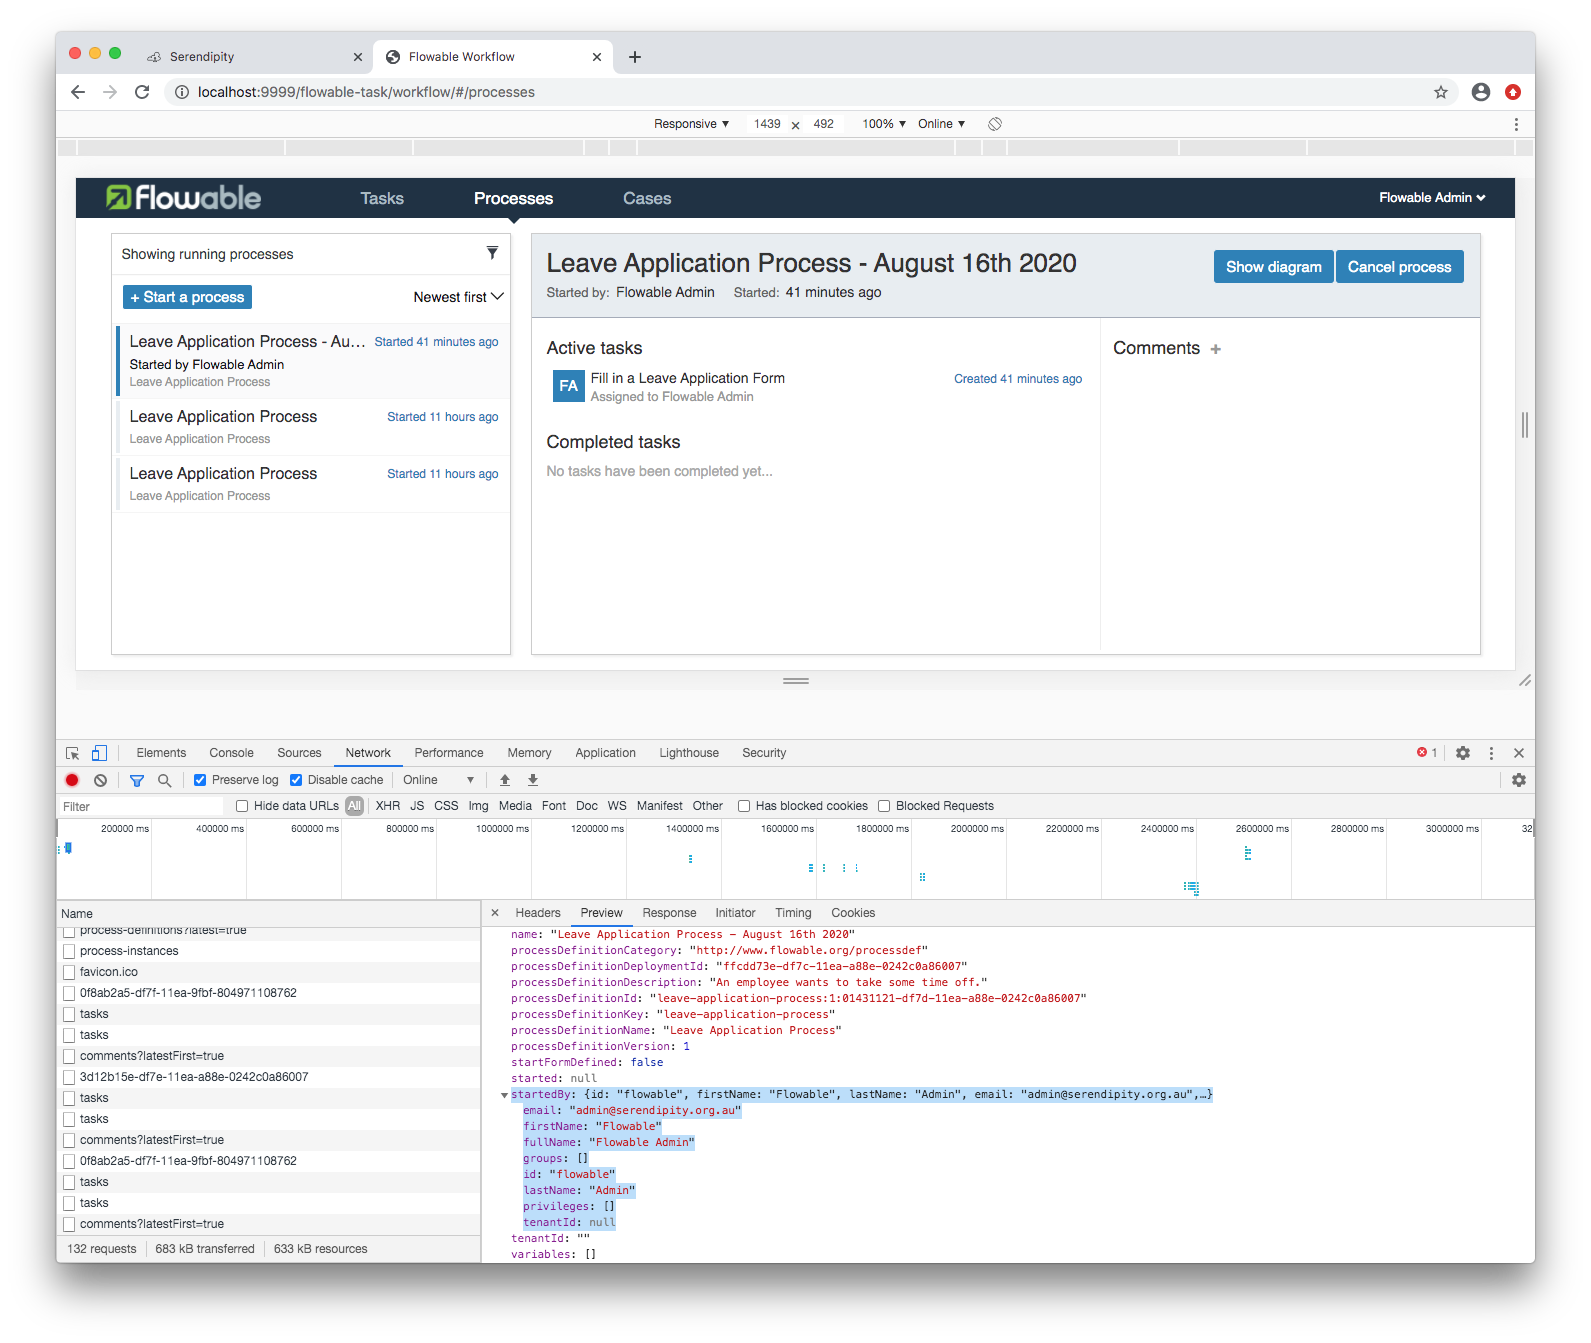Check the bottom comments?latestFirst=true checkbox
Screen dimensions: 1591x1343
69,1224
